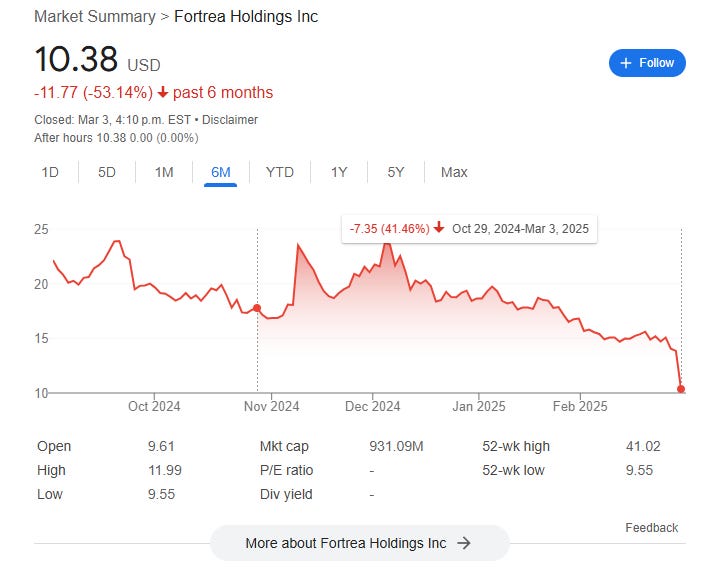Click the Fortrea Holdings Inc title
The height and width of the screenshot is (573, 713).
tap(246, 16)
